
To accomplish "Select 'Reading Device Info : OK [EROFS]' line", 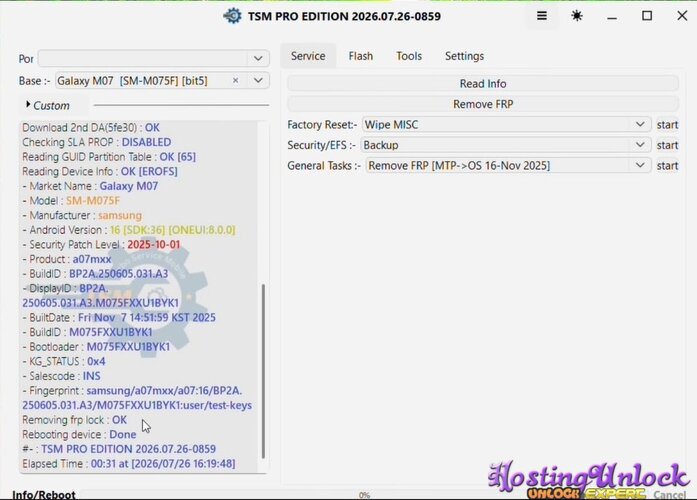I will 100,171.
